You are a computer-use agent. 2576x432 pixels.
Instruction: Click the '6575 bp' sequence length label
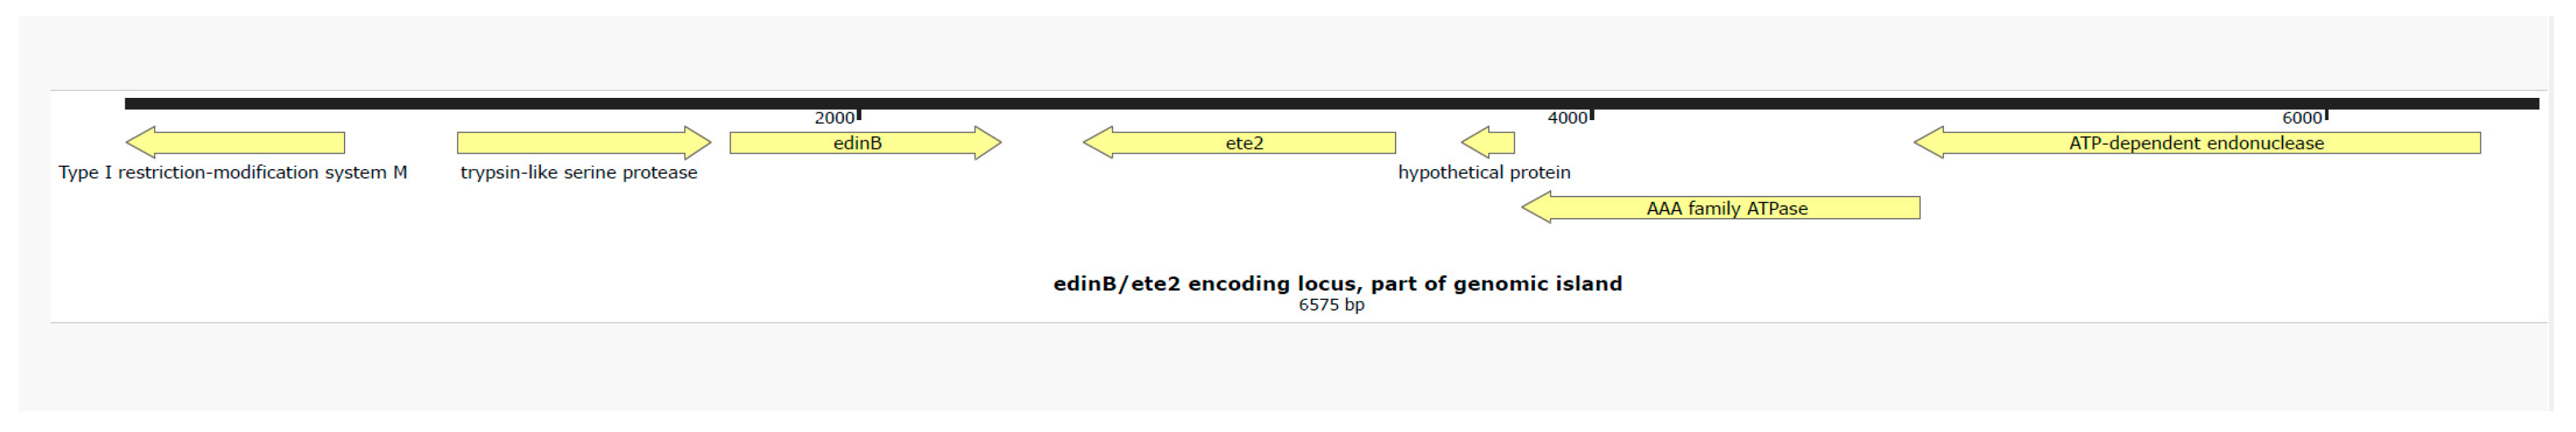click(1331, 304)
